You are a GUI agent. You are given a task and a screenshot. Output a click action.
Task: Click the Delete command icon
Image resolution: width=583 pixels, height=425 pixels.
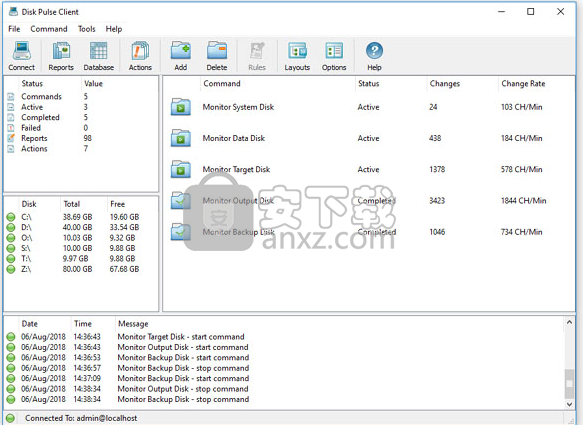(x=217, y=56)
